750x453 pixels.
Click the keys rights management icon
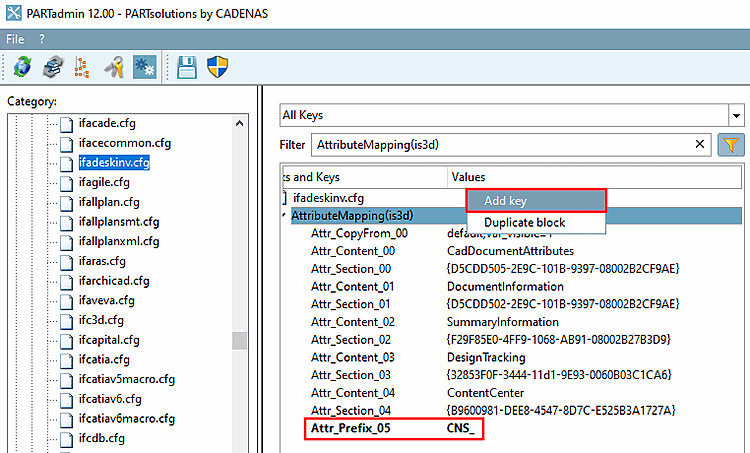[113, 67]
